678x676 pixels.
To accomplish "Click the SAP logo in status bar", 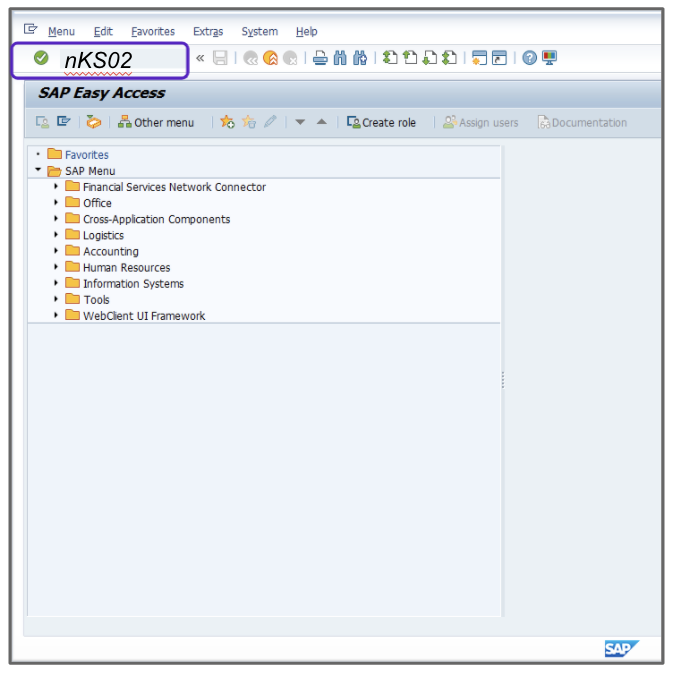I will [620, 649].
